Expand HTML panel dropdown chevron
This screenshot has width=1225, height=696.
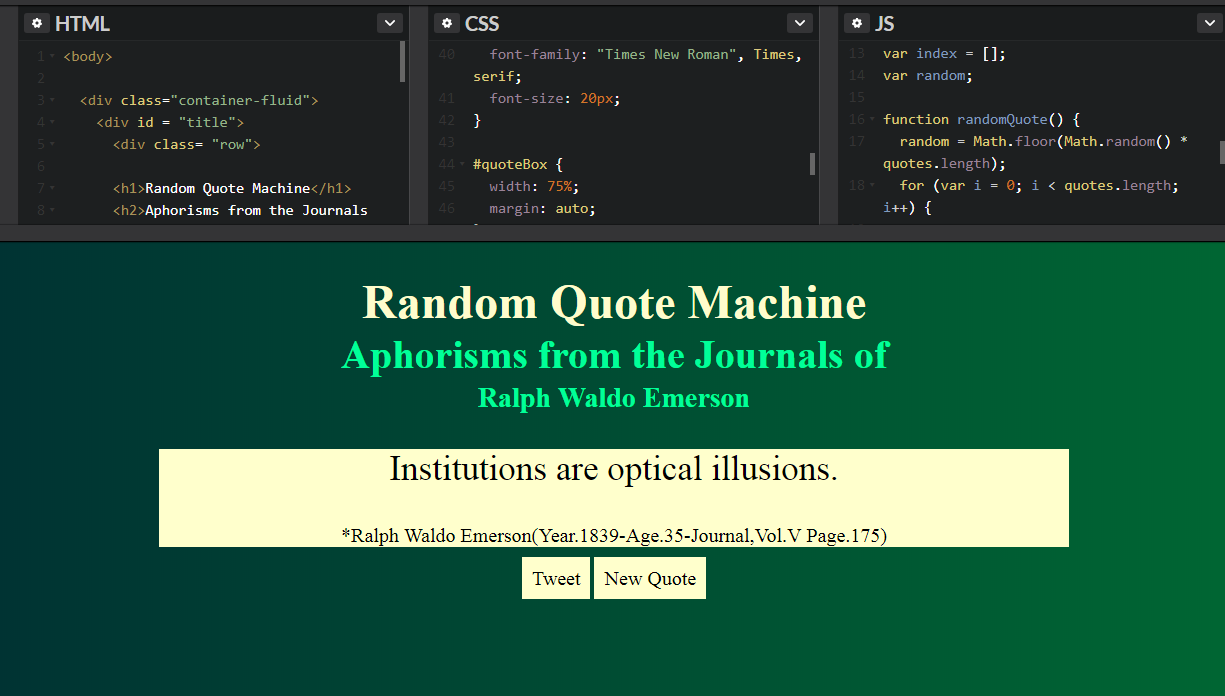pyautogui.click(x=390, y=23)
